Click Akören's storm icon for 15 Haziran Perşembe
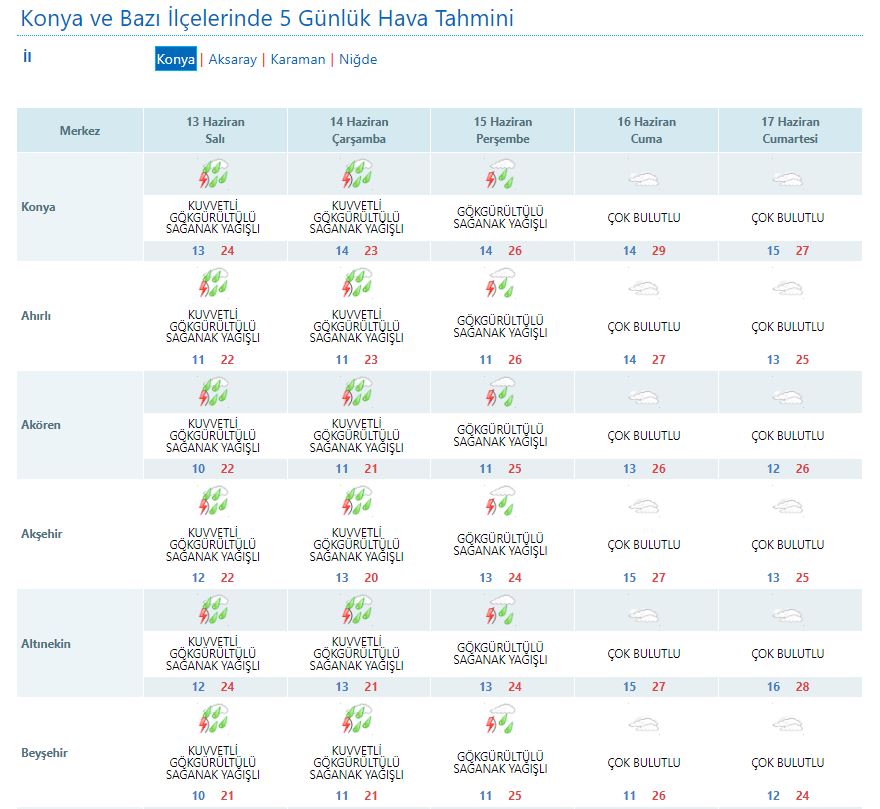 [x=502, y=393]
